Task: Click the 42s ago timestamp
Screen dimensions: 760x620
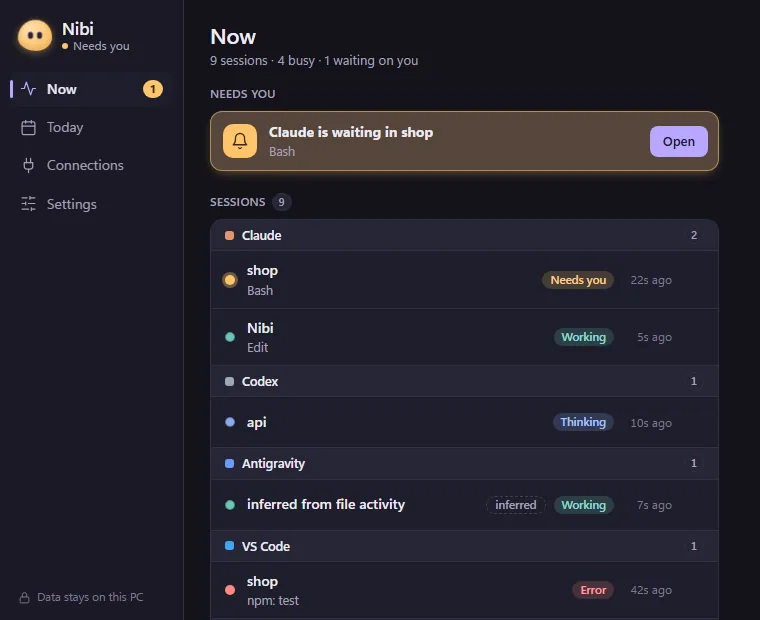Action: click(651, 590)
